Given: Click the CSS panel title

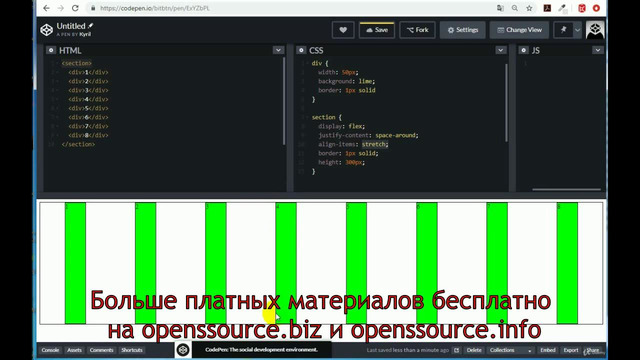Looking at the screenshot, I should [316, 50].
